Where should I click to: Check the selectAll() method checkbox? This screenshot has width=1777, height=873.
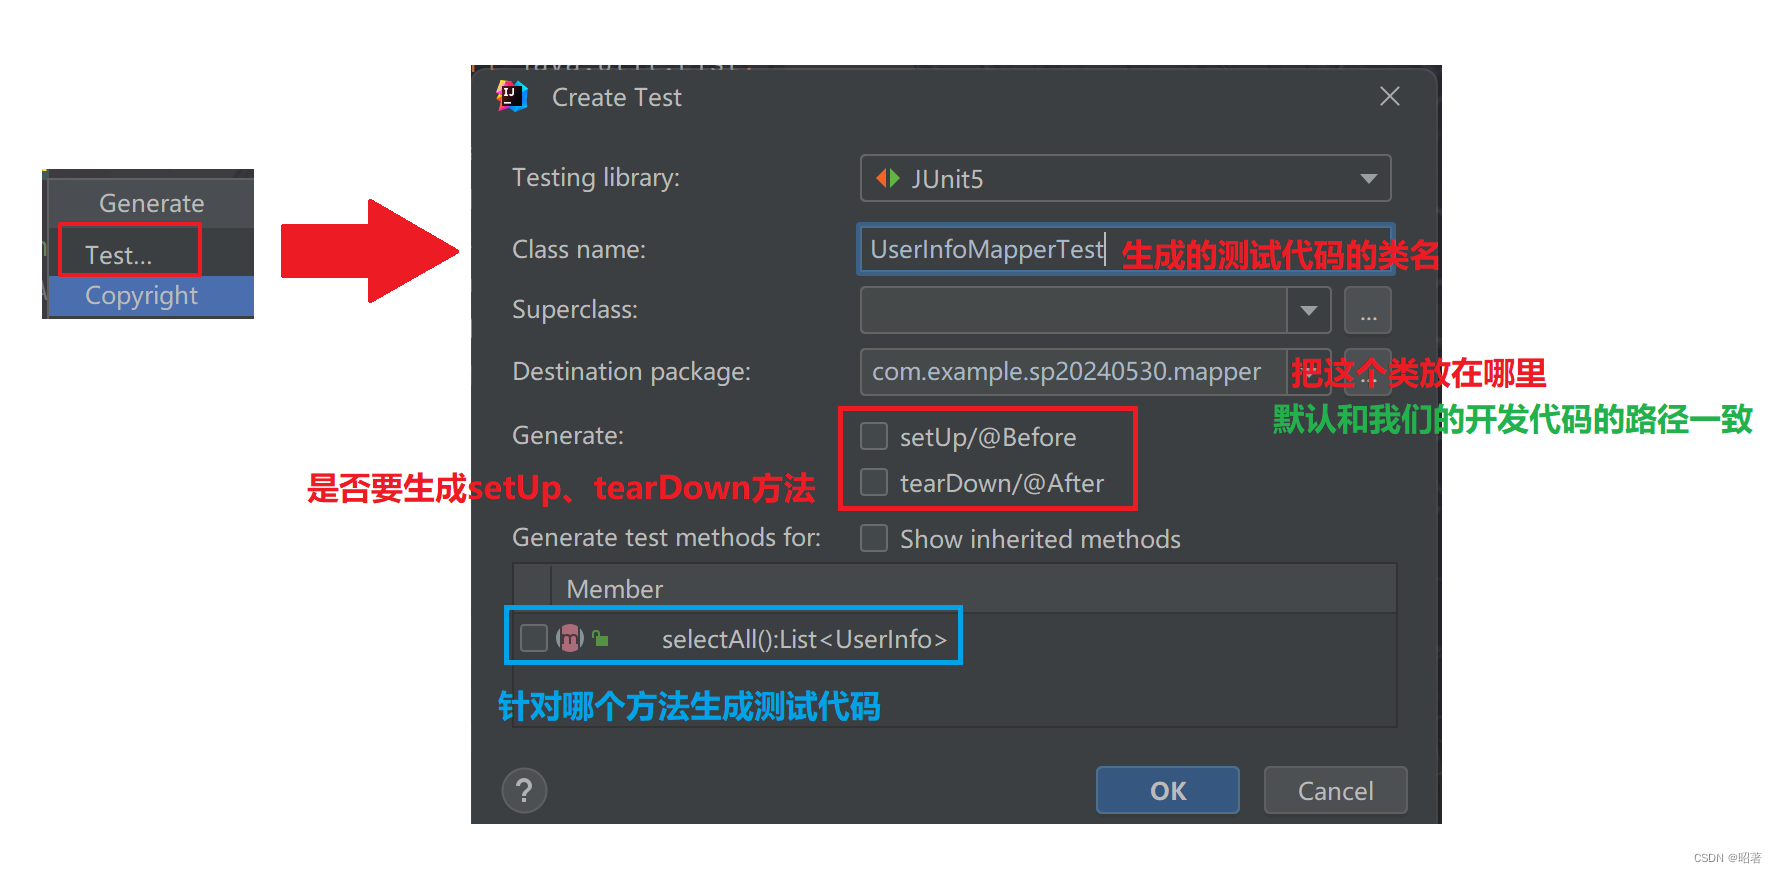534,638
